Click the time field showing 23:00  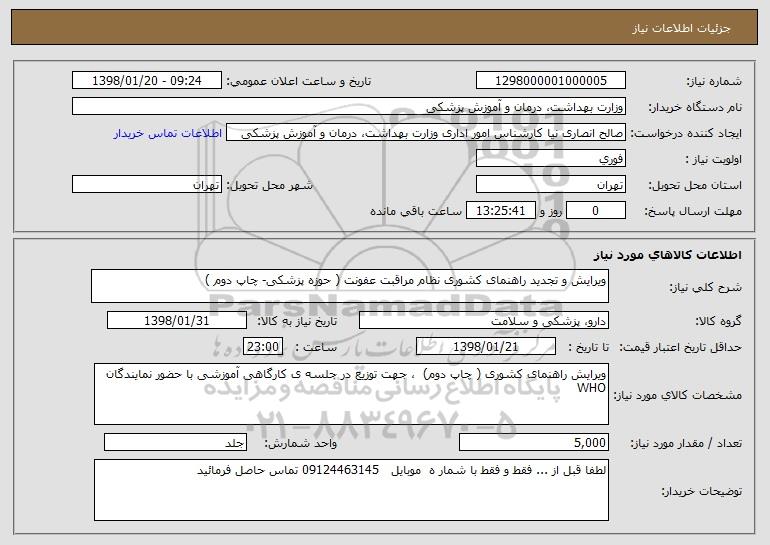(x=263, y=346)
